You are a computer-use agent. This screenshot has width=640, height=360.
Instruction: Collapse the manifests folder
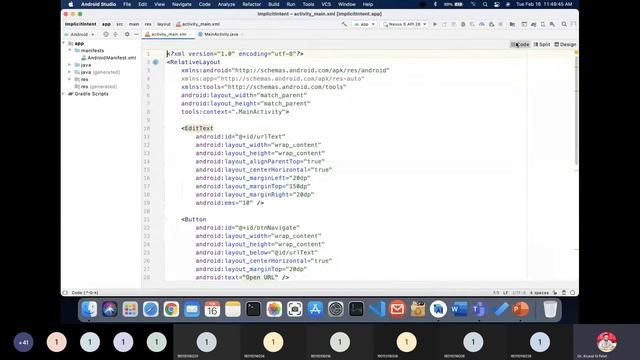[70, 50]
